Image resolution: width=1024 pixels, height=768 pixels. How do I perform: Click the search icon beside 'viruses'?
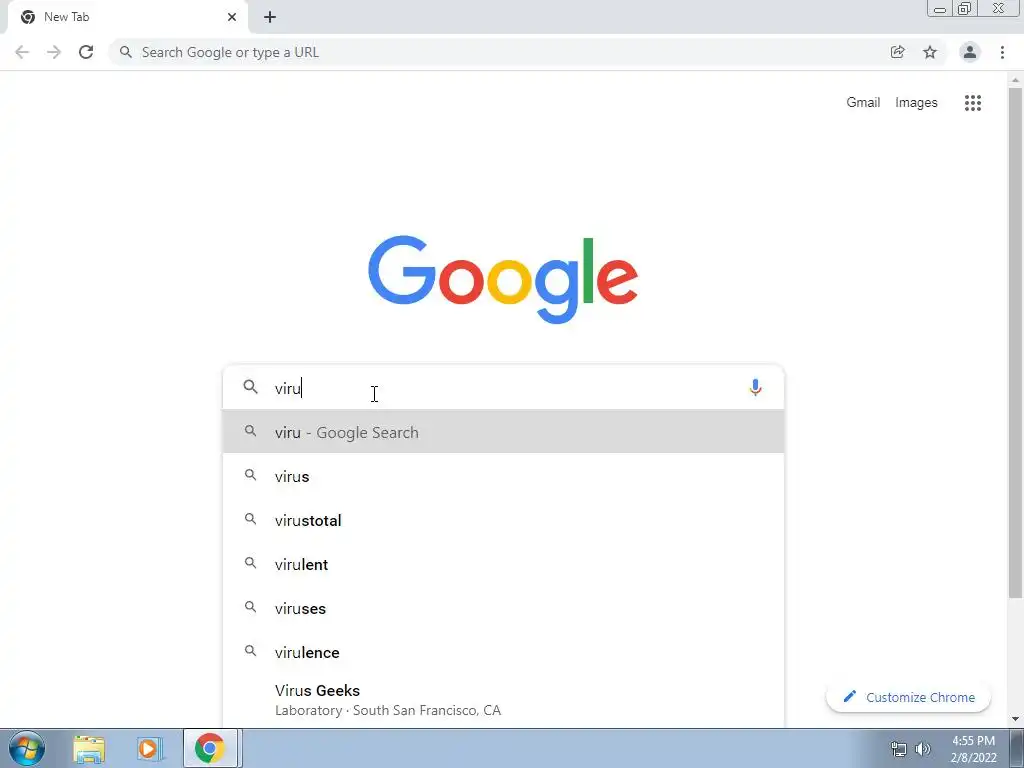(x=250, y=607)
